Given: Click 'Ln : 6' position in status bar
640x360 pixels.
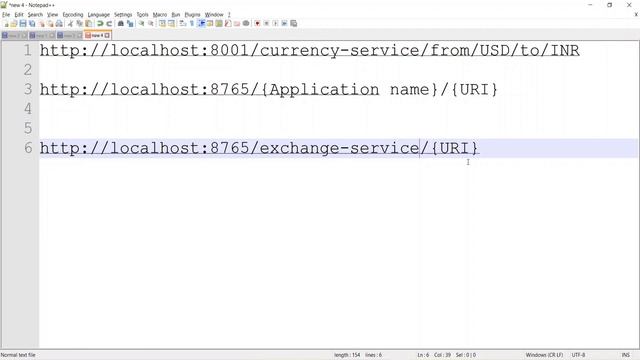Looking at the screenshot, I should click(423, 355).
